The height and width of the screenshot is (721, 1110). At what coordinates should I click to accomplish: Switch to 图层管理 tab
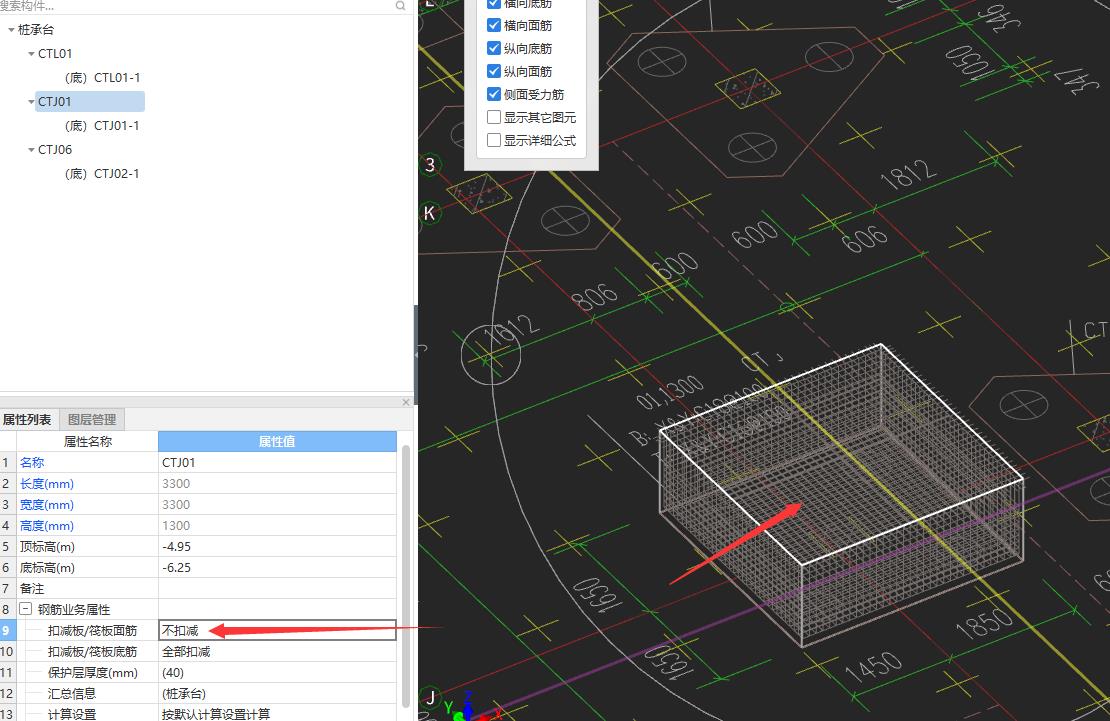pyautogui.click(x=92, y=420)
